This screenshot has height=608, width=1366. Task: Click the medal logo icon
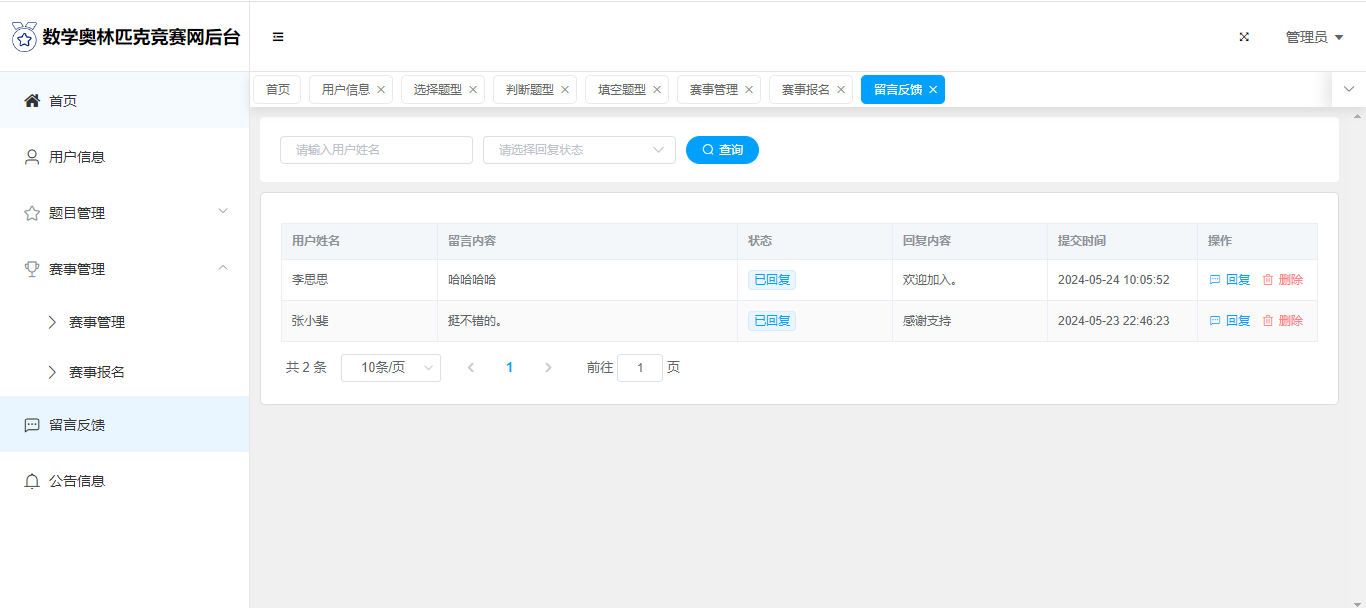24,38
